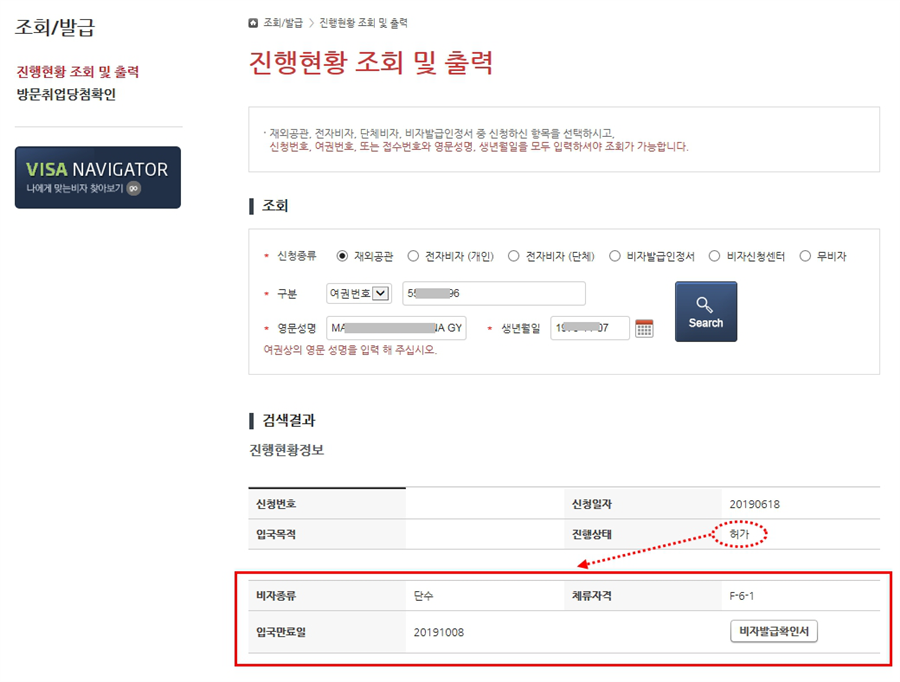Click the 입국목적 row label

click(276, 534)
